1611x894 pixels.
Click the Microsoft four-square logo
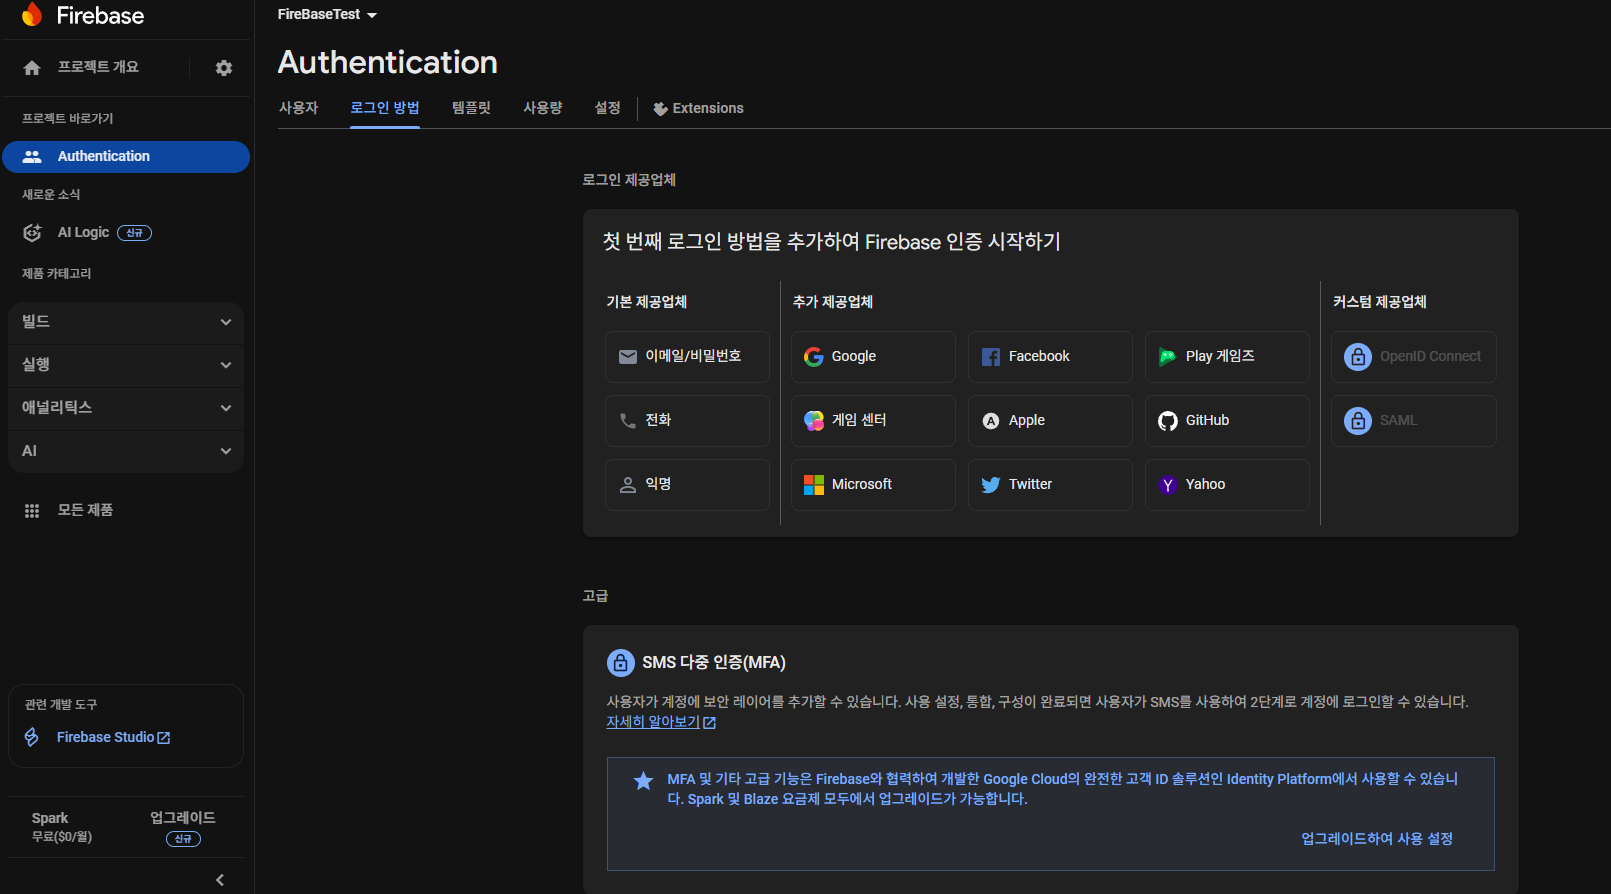(x=814, y=485)
